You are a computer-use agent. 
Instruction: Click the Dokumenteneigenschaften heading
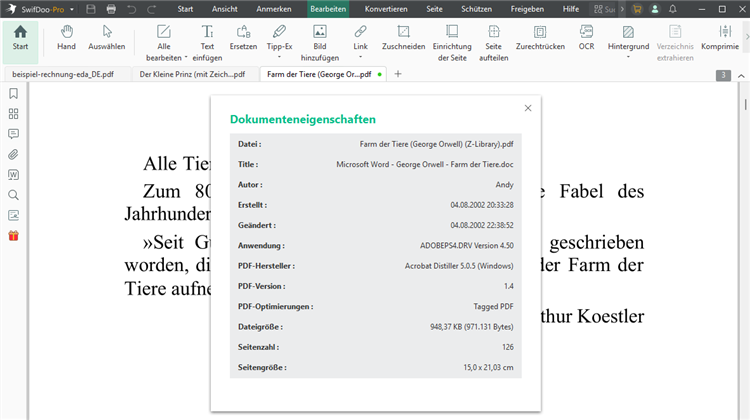point(303,120)
